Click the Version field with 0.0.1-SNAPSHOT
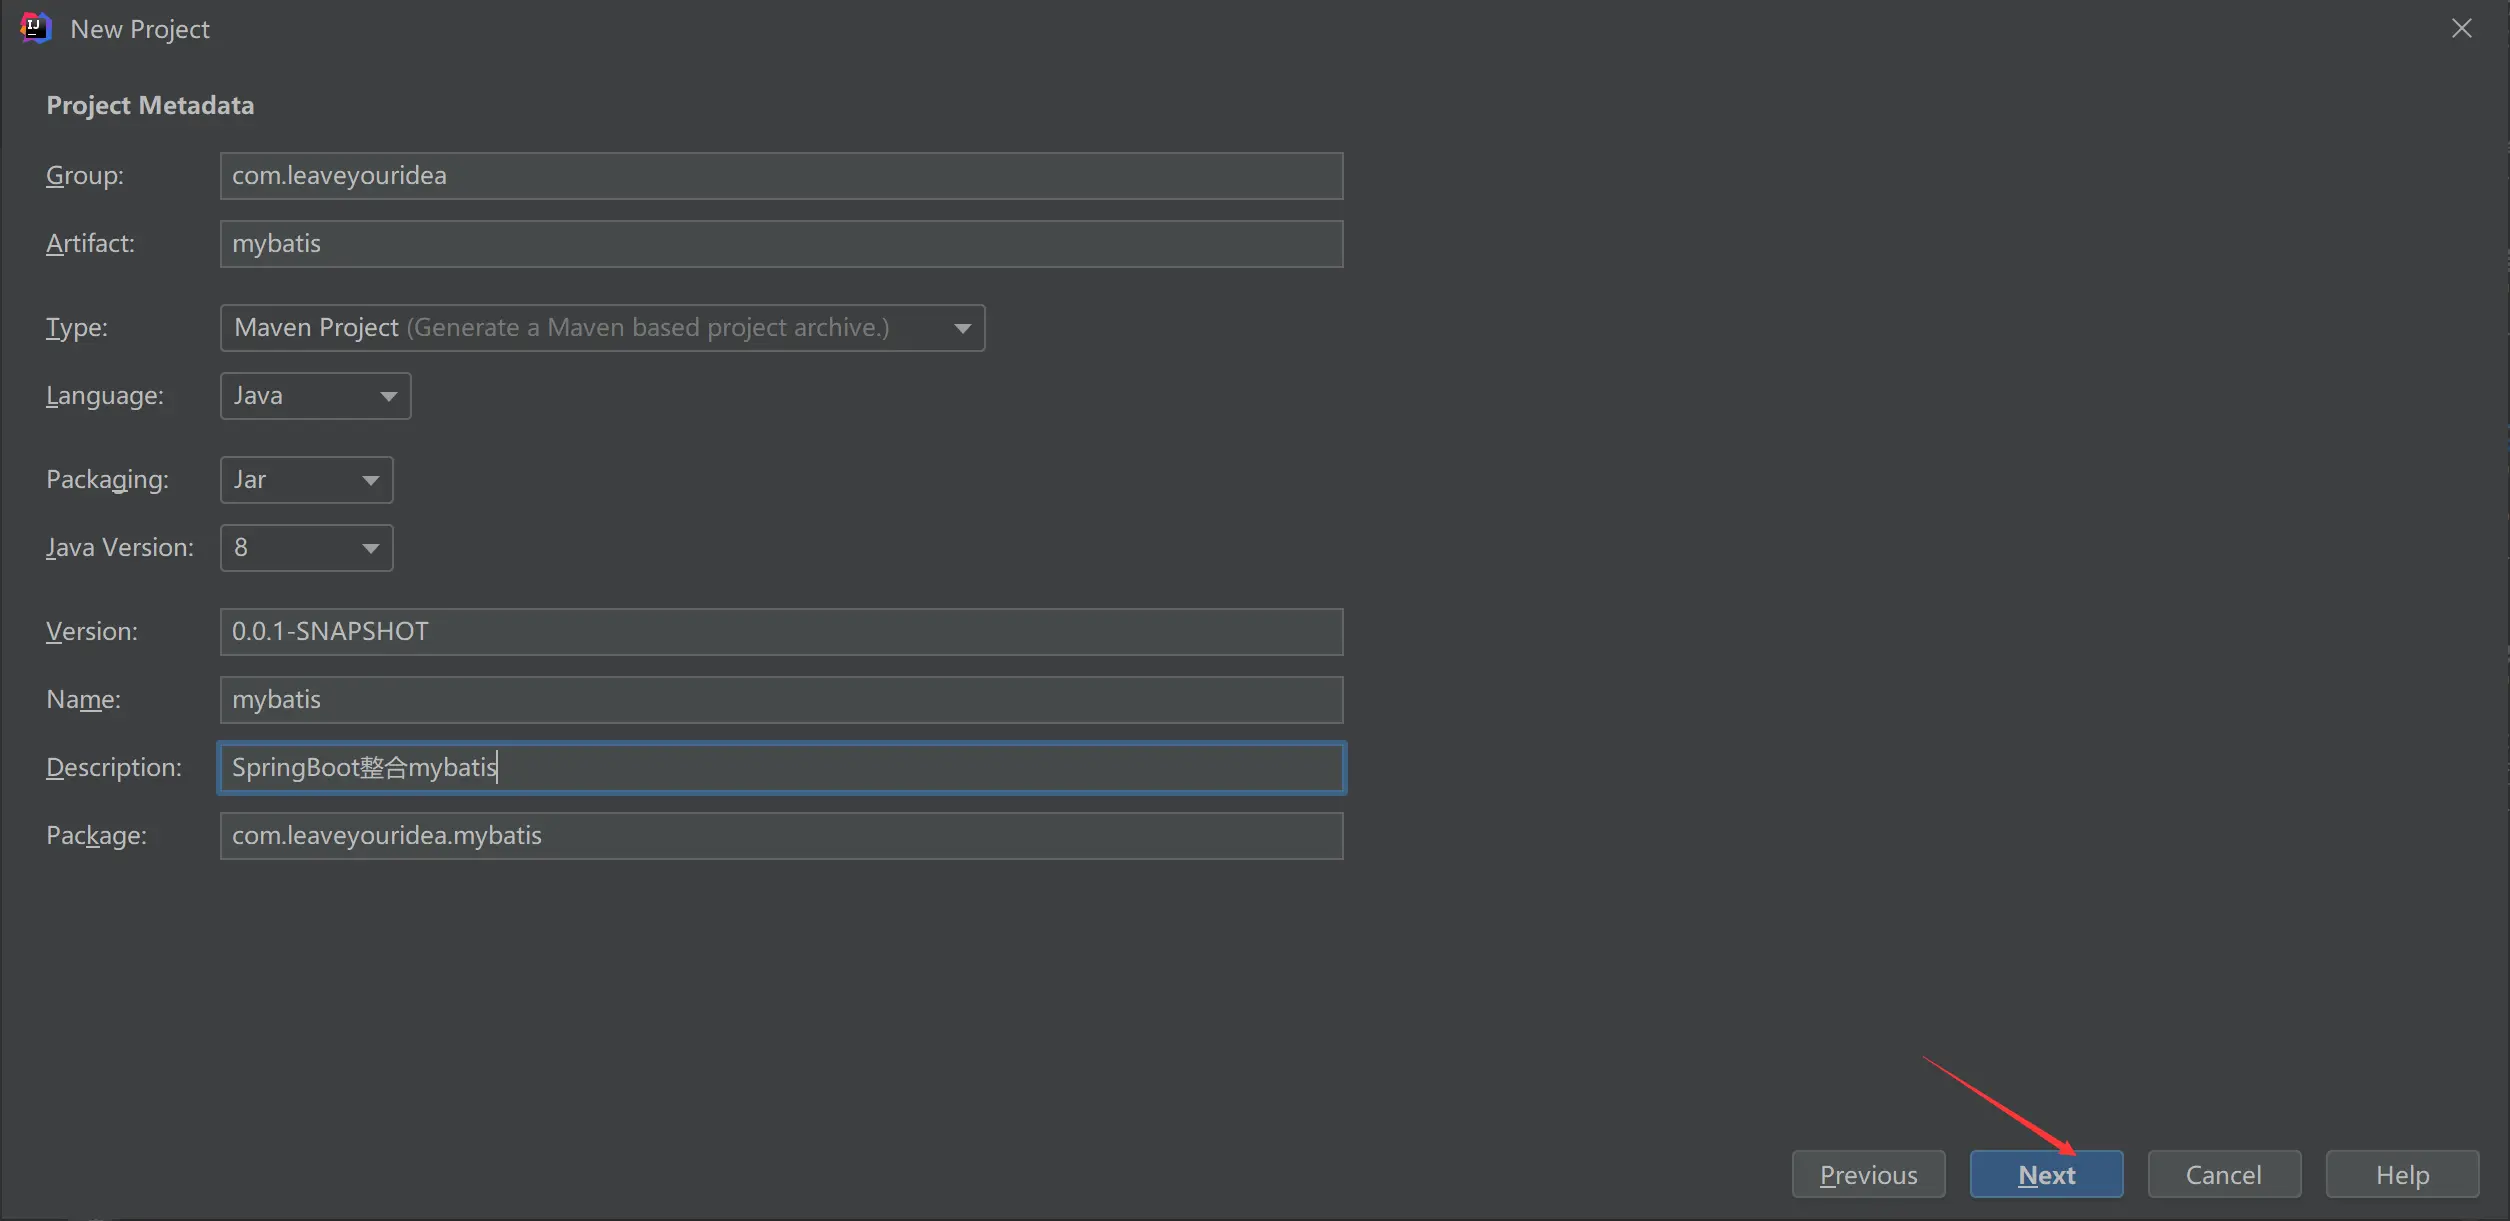2510x1221 pixels. click(780, 632)
